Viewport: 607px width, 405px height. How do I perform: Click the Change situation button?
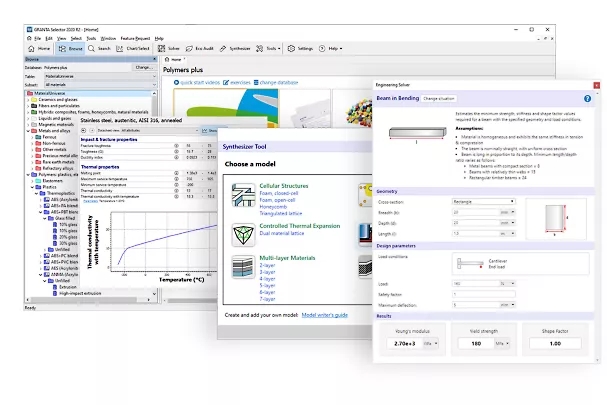click(x=439, y=98)
